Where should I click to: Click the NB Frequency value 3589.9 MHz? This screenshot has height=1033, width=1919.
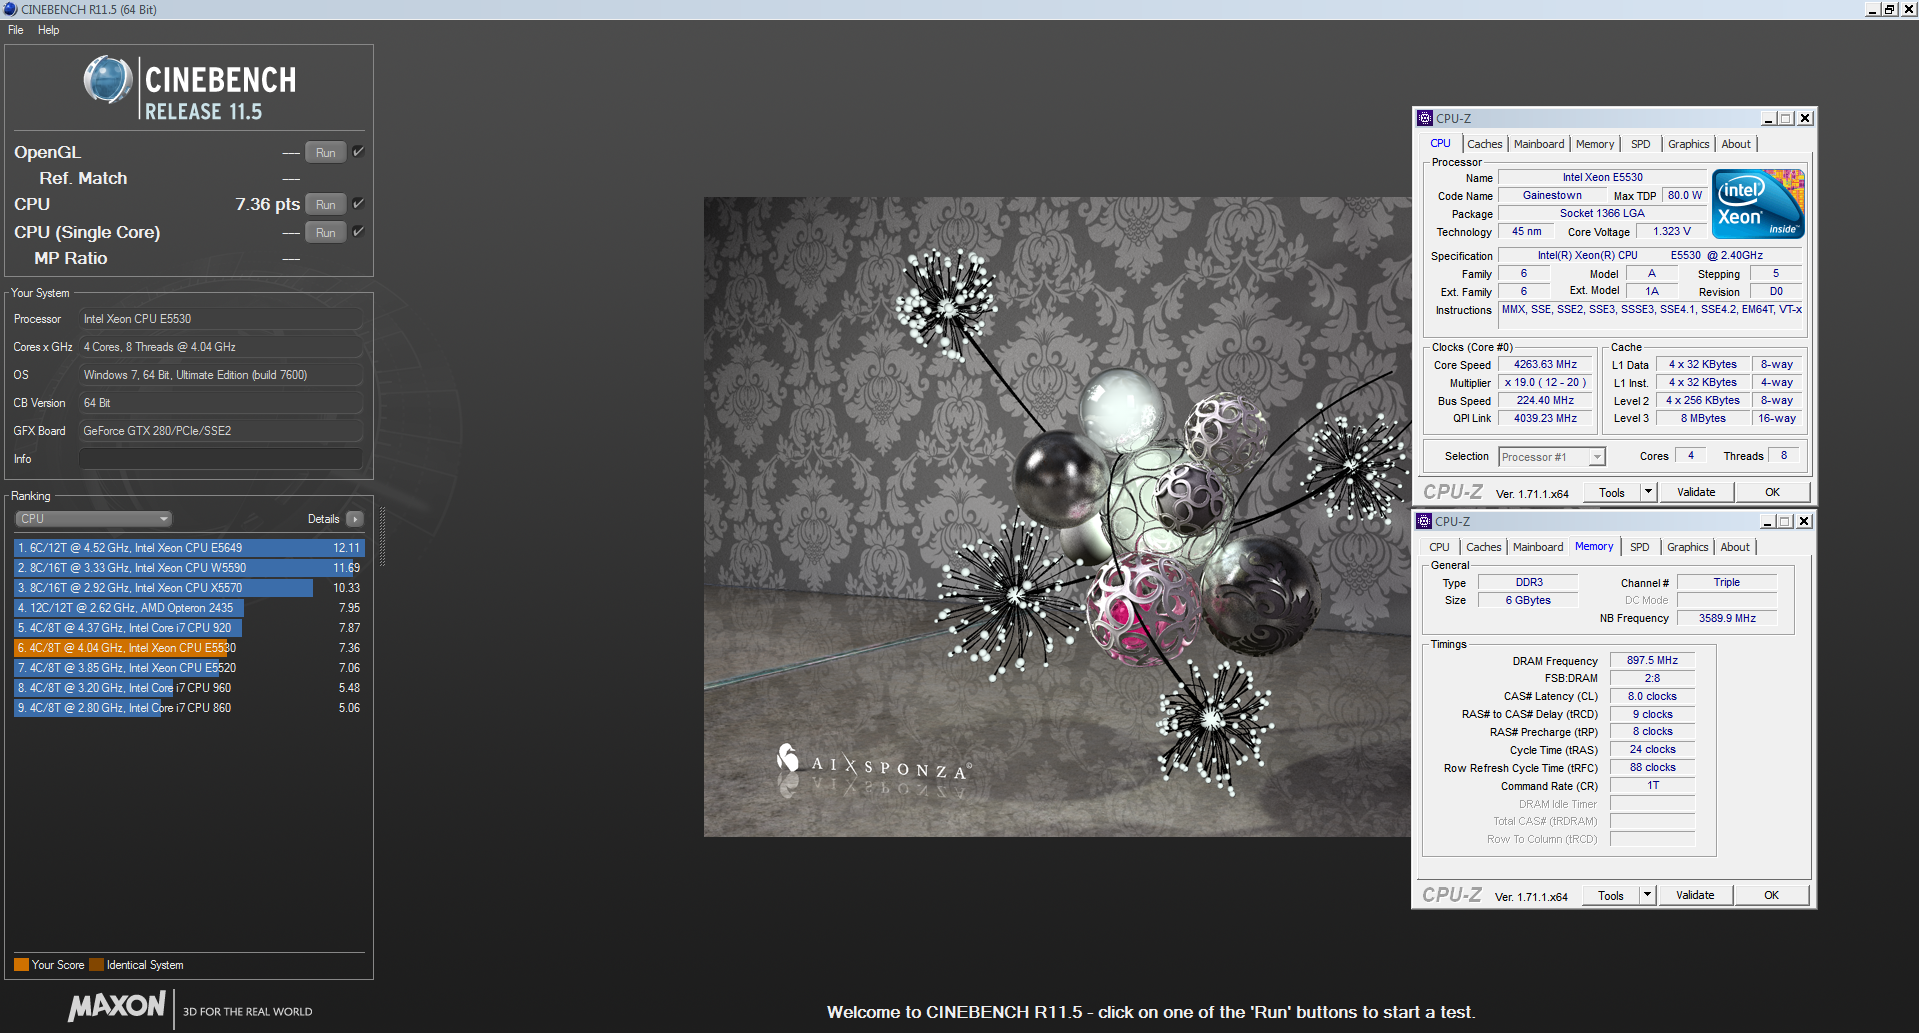pyautogui.click(x=1727, y=618)
